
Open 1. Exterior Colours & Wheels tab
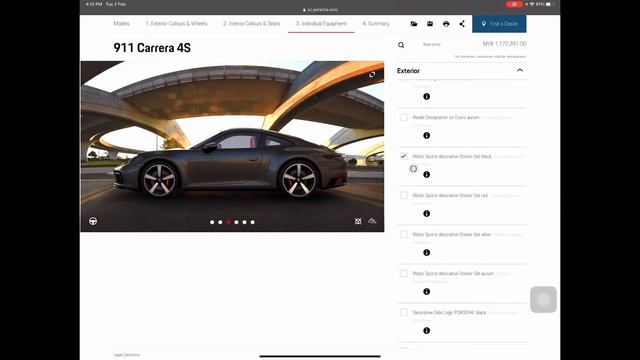point(176,24)
